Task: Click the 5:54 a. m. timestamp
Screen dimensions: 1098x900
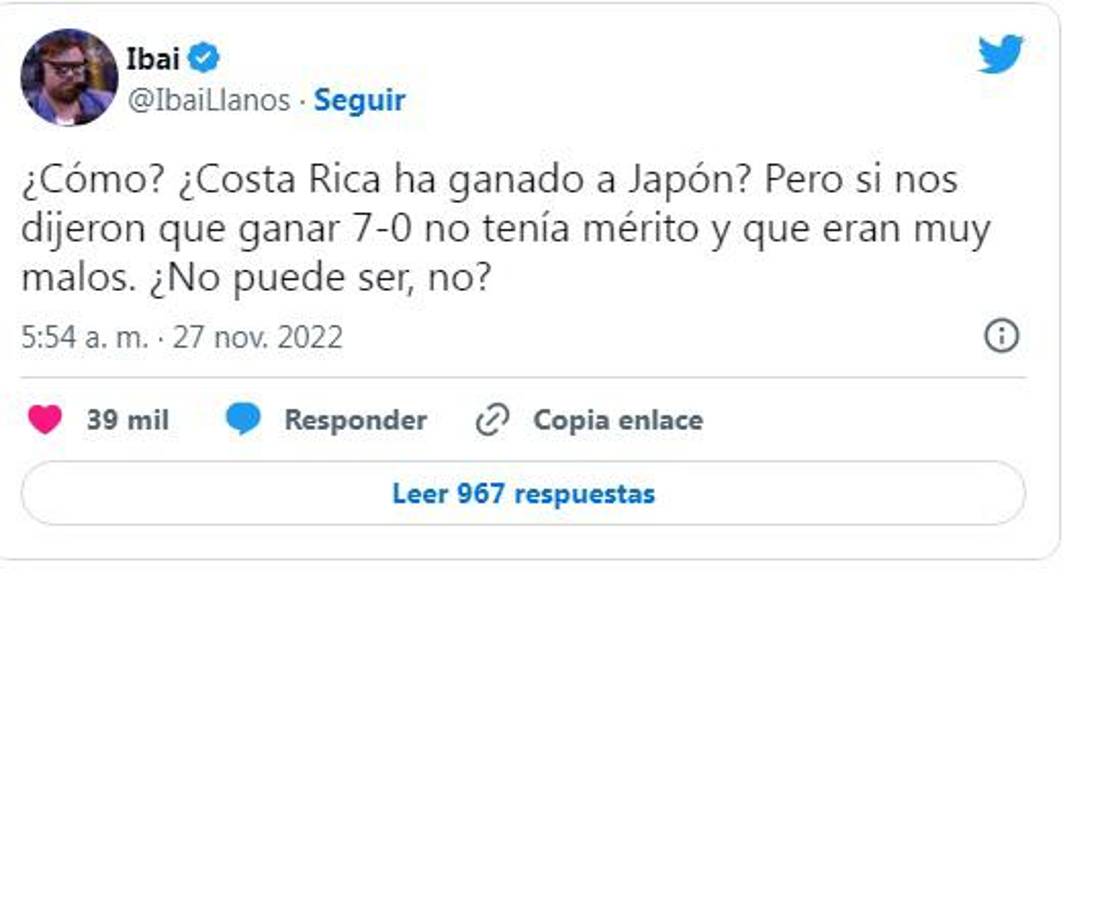Action: [x=85, y=337]
